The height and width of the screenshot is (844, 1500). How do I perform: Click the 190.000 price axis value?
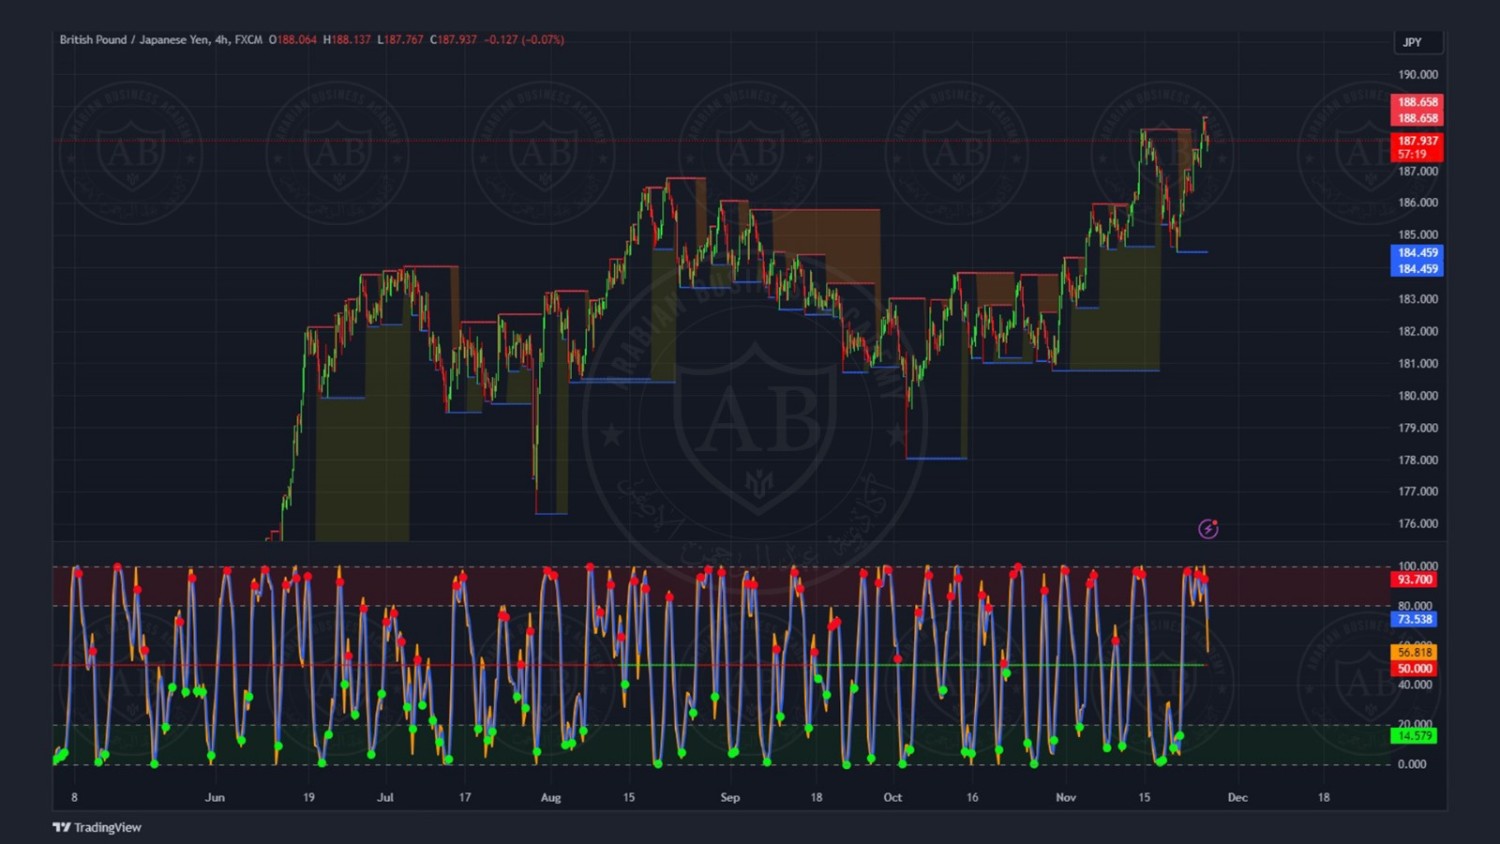coord(1417,75)
